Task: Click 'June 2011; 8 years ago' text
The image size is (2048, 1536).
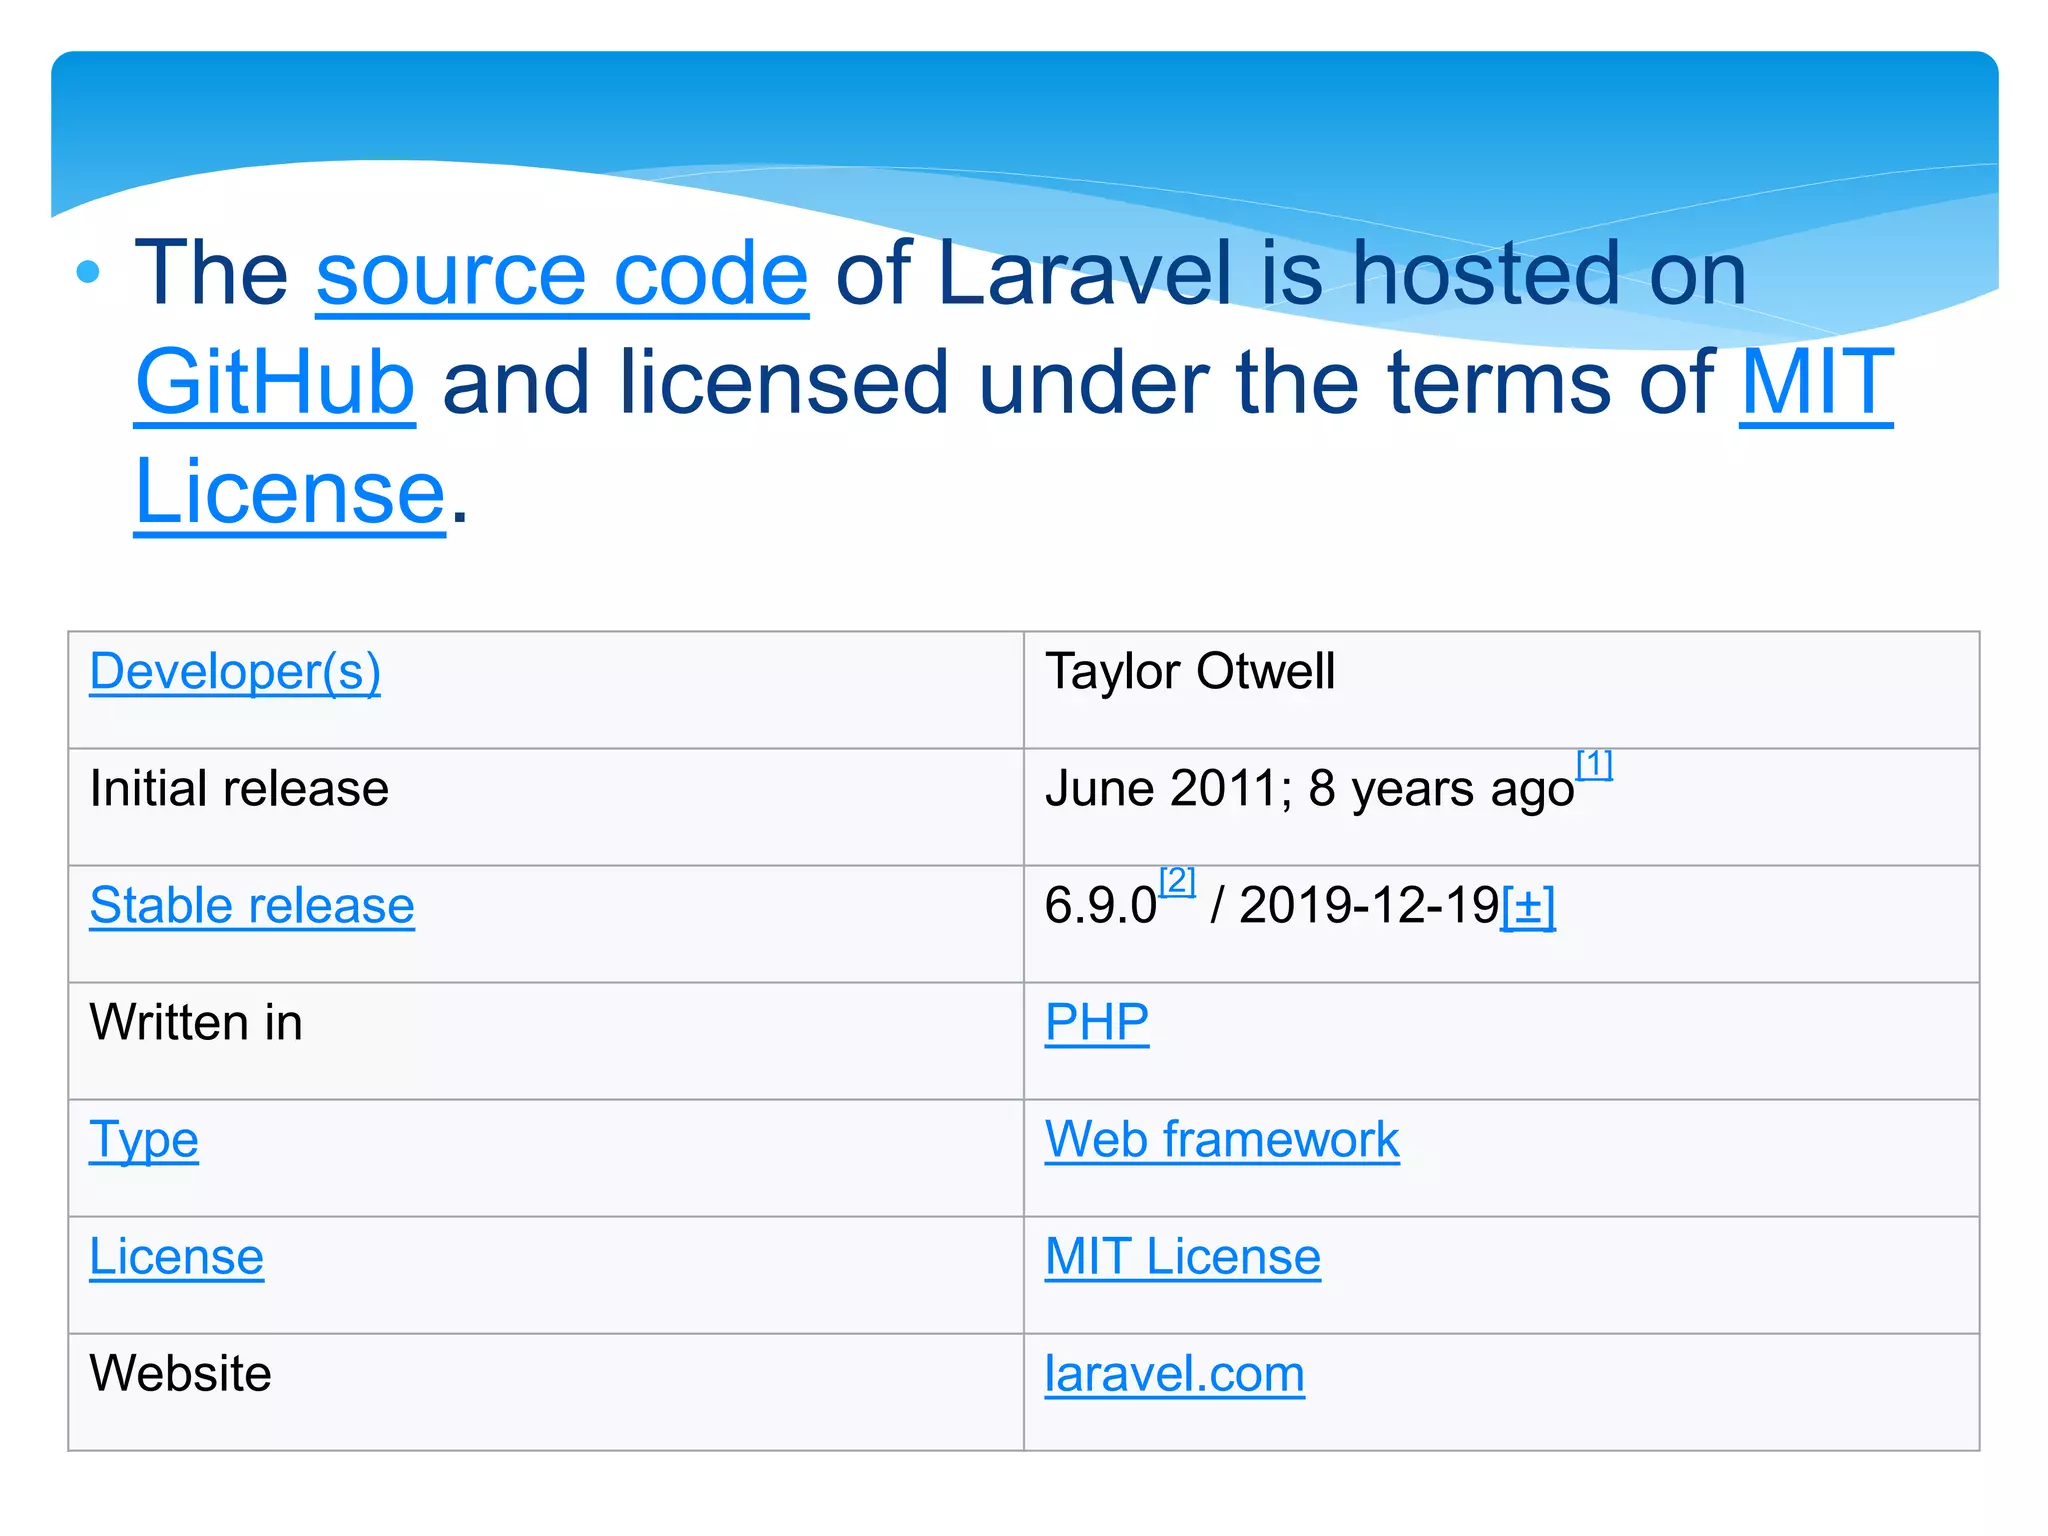Action: 1310,789
